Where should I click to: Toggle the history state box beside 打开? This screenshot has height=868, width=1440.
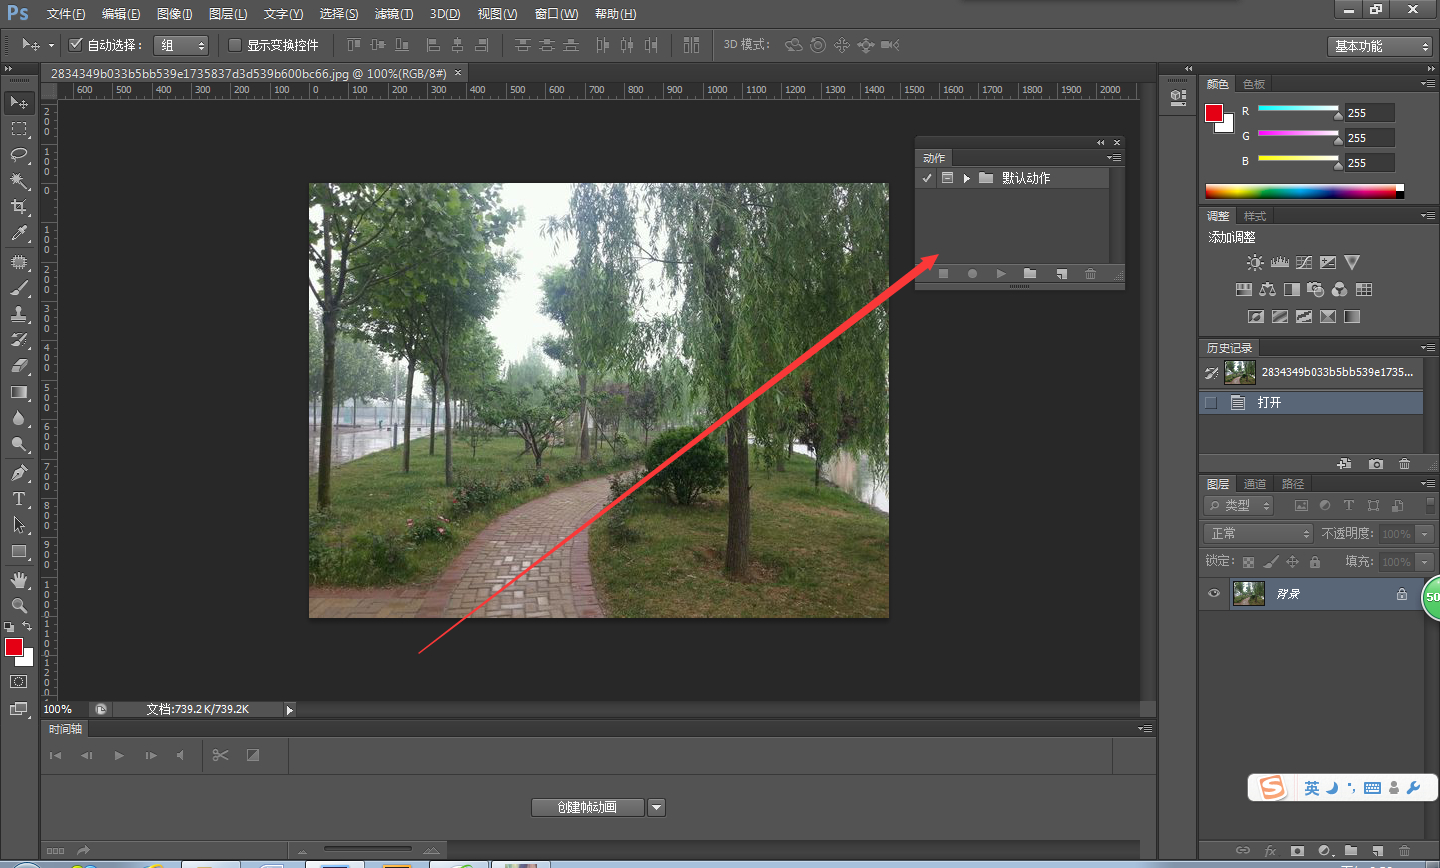point(1211,403)
